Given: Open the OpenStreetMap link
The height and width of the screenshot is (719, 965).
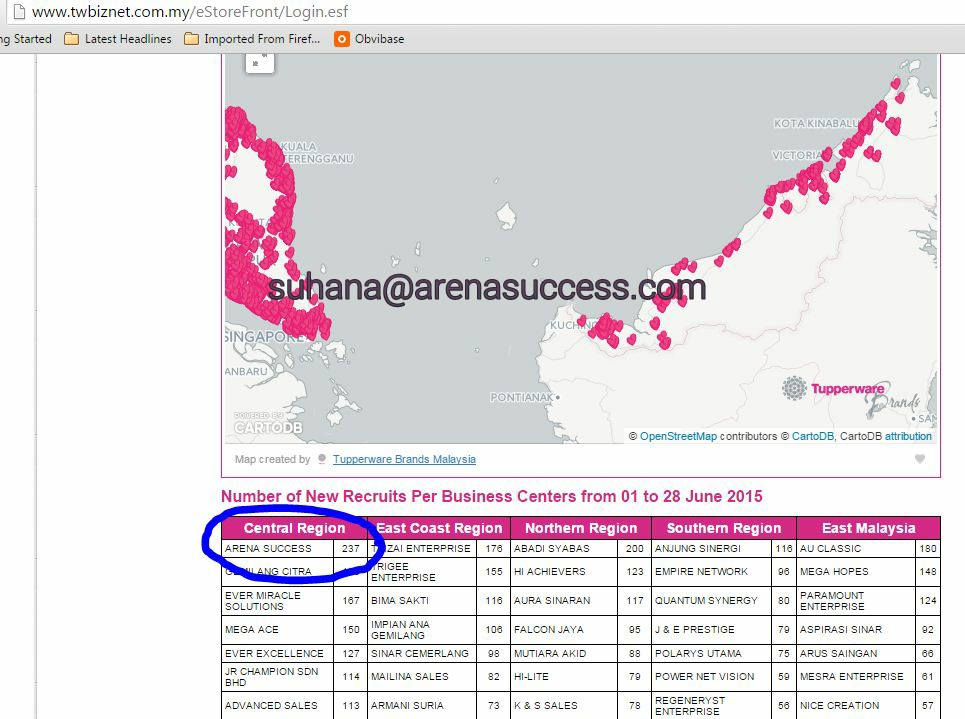Looking at the screenshot, I should coord(678,436).
